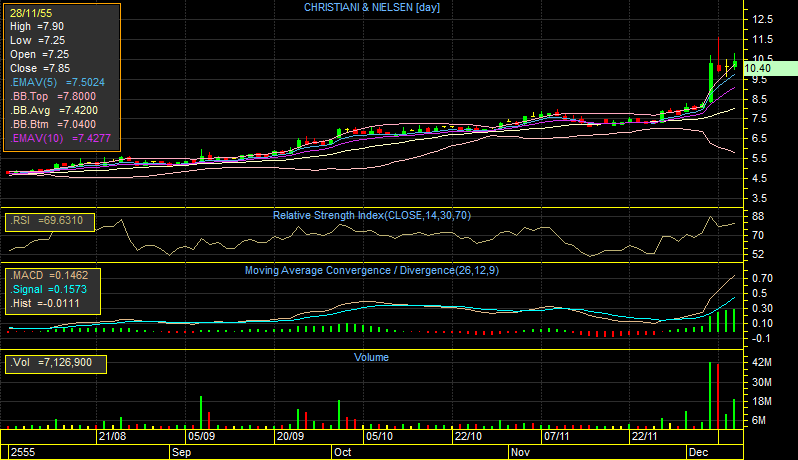798x460 pixels.
Task: Click the .MACD =0.1462 value
Action: coord(49,275)
